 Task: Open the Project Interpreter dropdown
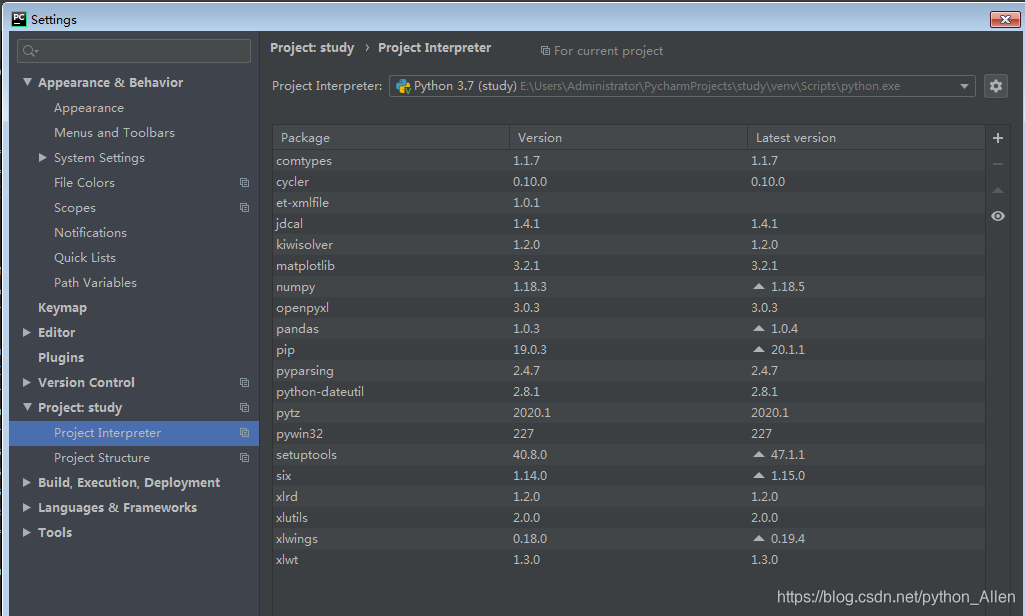[x=964, y=86]
